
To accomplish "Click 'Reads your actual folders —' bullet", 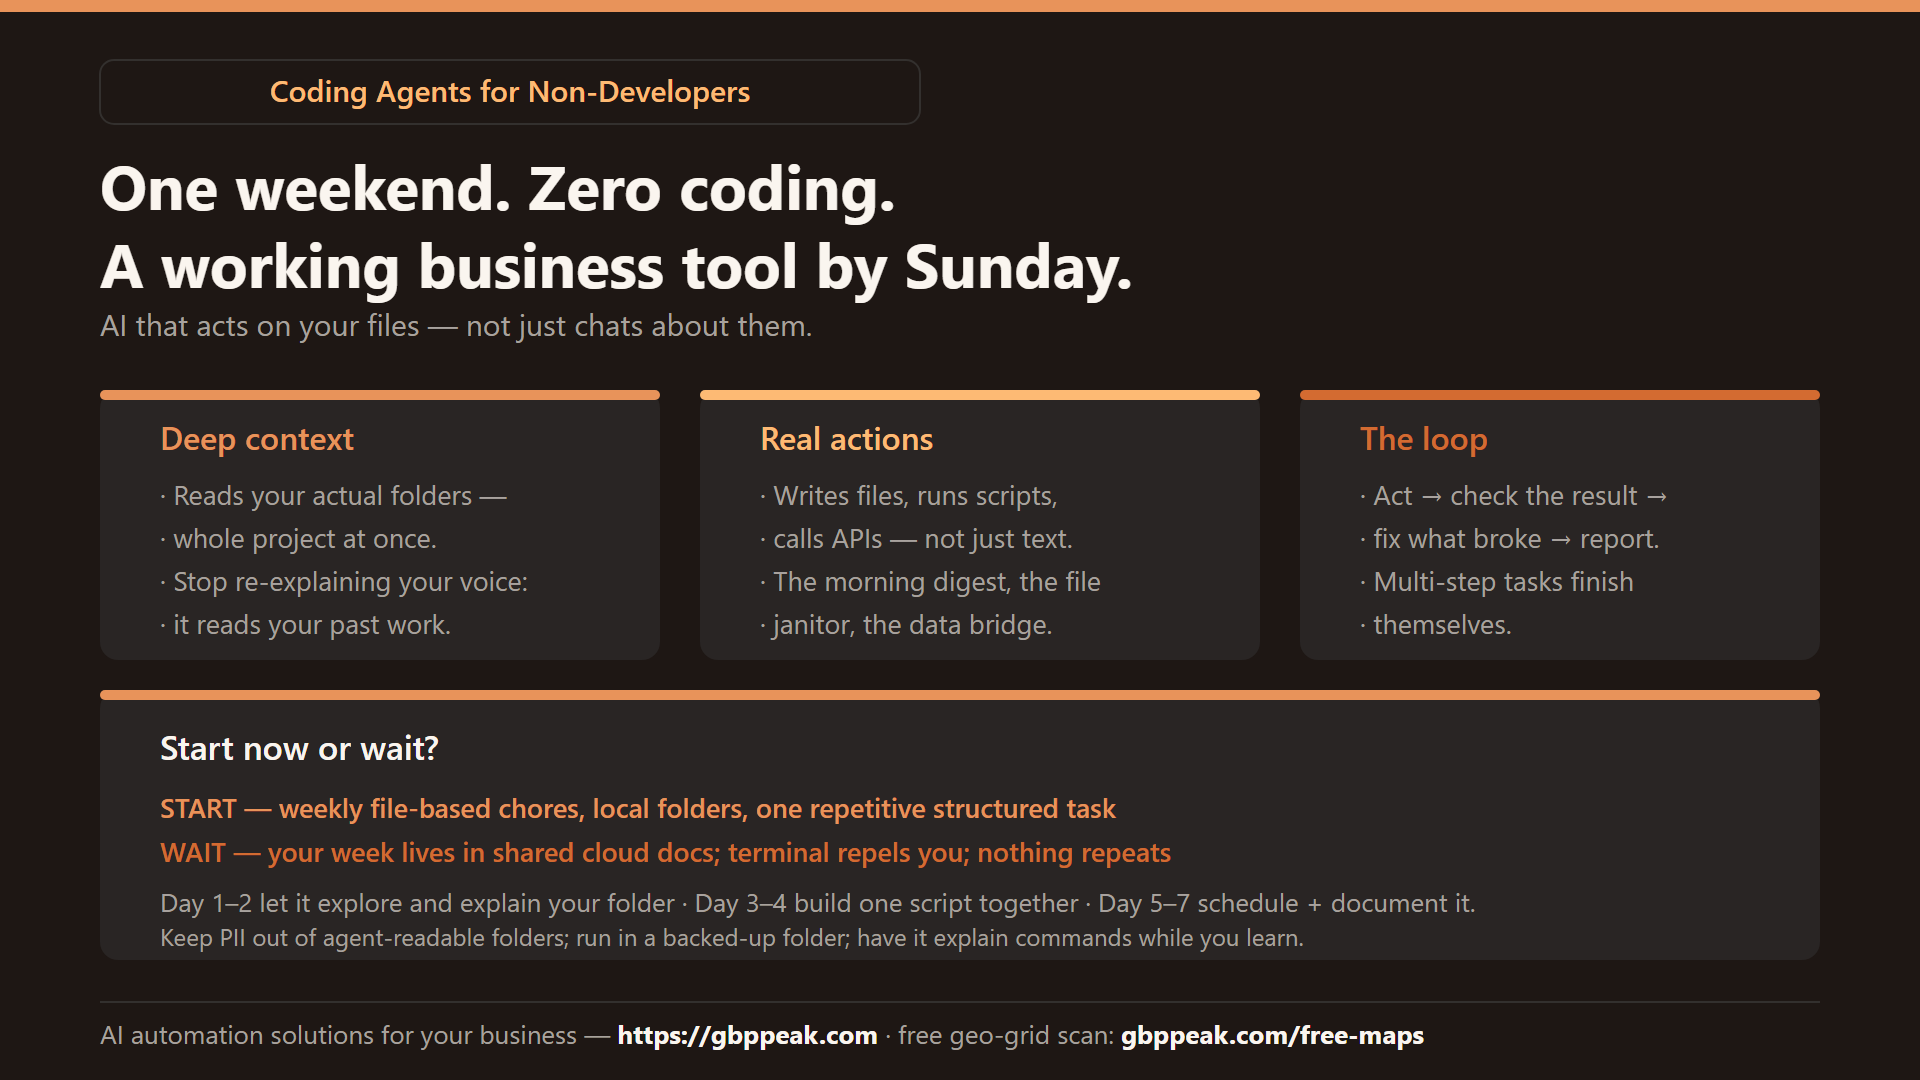I will pyautogui.click(x=334, y=496).
